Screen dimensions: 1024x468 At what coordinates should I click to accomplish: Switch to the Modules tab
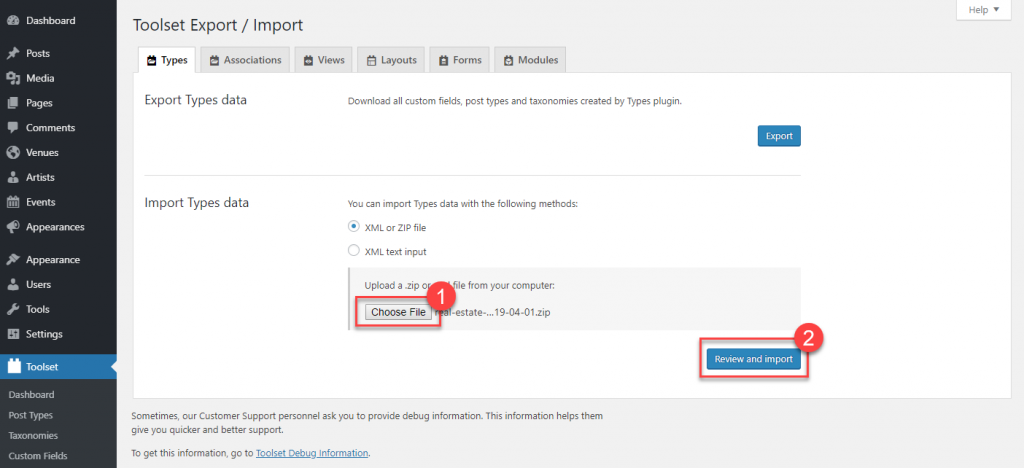click(530, 59)
